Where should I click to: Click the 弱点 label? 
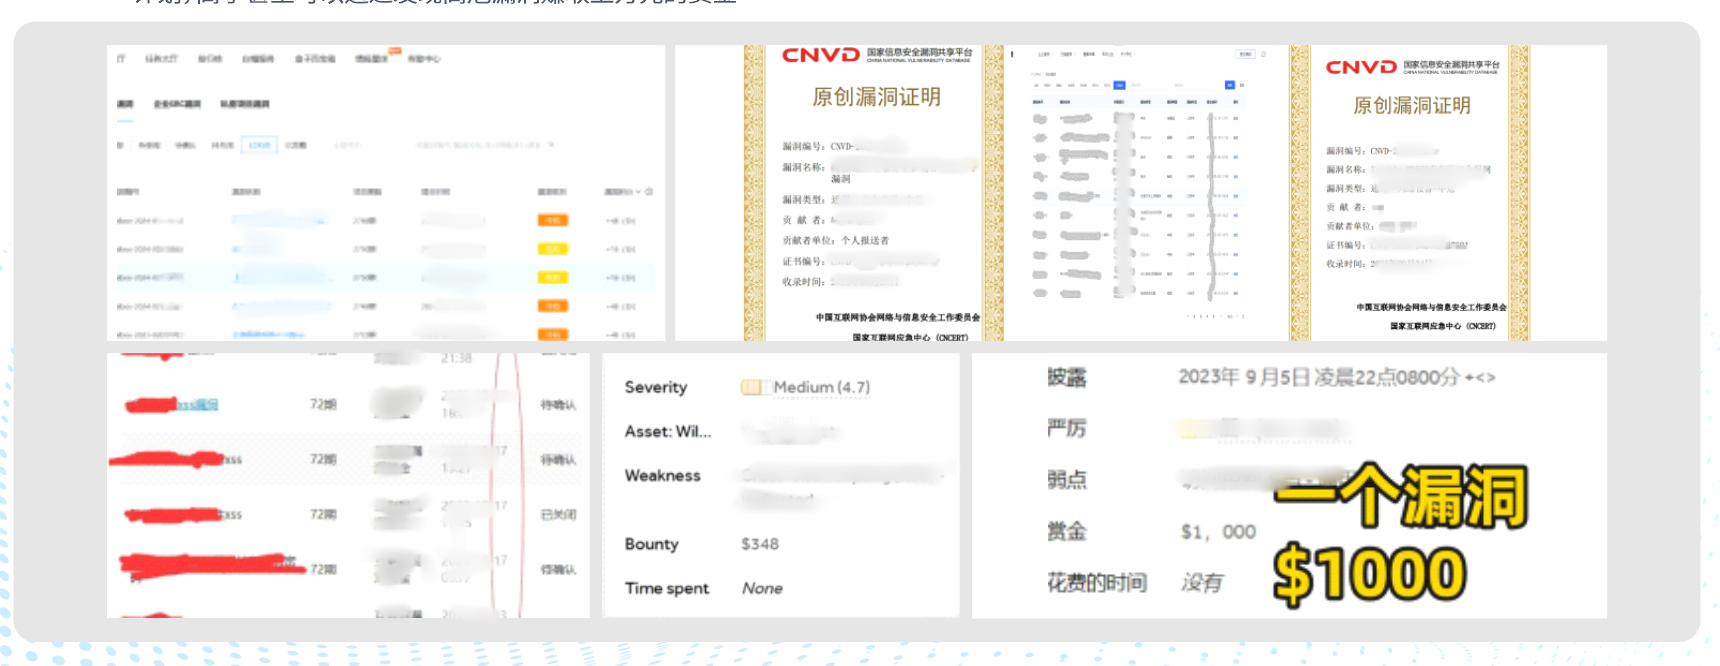pos(1067,480)
